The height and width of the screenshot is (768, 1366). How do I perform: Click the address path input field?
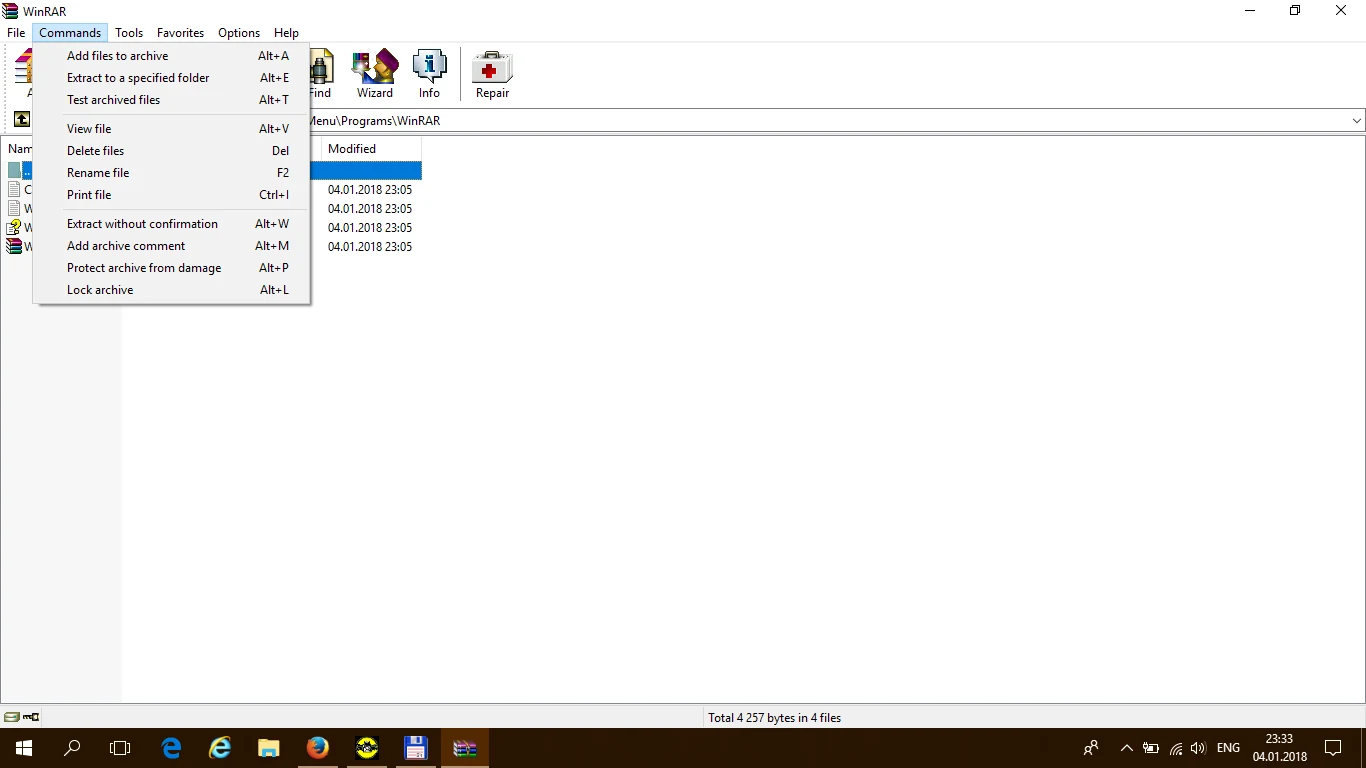[x=828, y=120]
